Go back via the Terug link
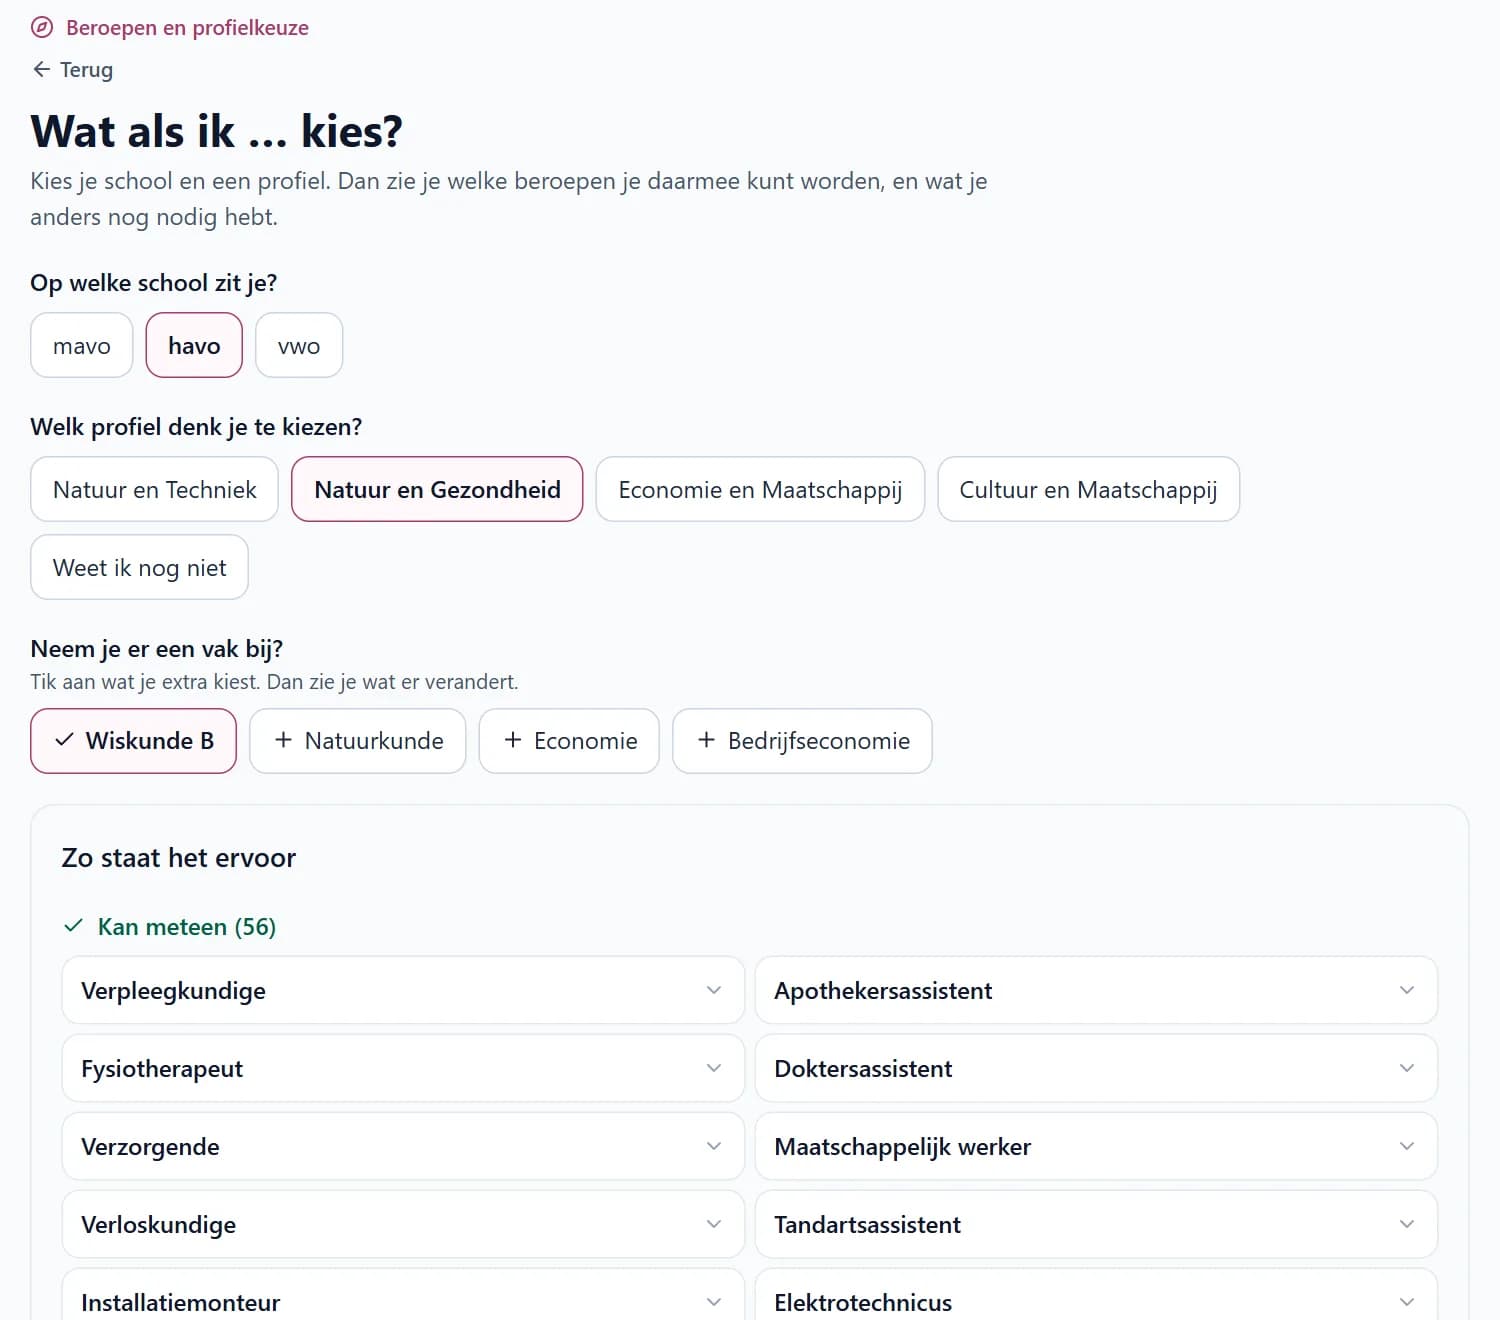Screen dimensions: 1500x1320 (73, 69)
